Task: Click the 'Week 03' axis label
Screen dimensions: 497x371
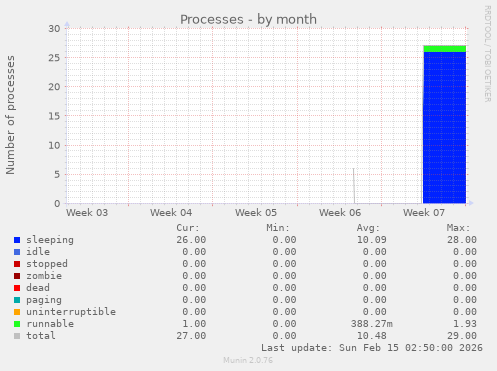Action: [x=87, y=213]
